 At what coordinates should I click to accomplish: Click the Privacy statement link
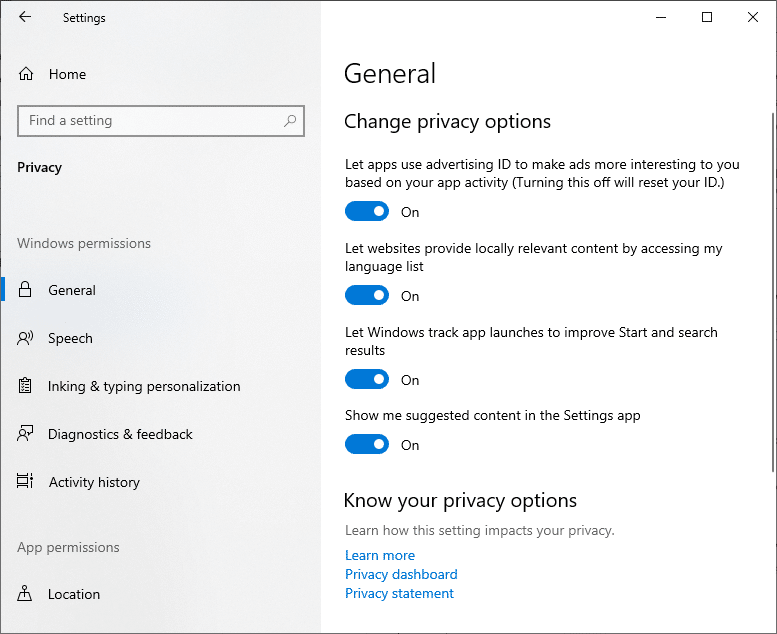point(399,593)
